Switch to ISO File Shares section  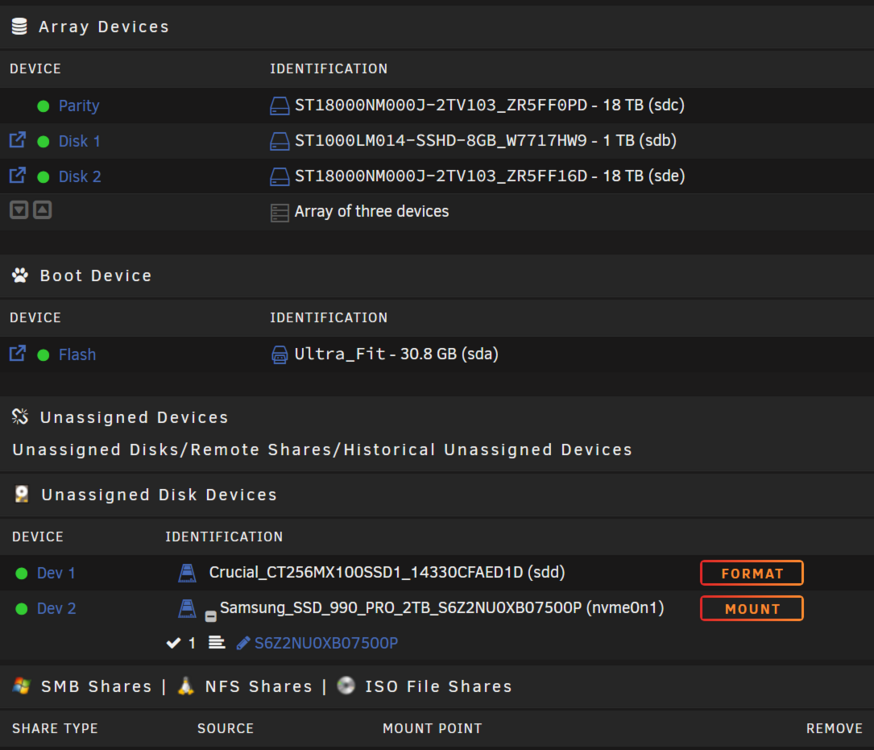438,686
